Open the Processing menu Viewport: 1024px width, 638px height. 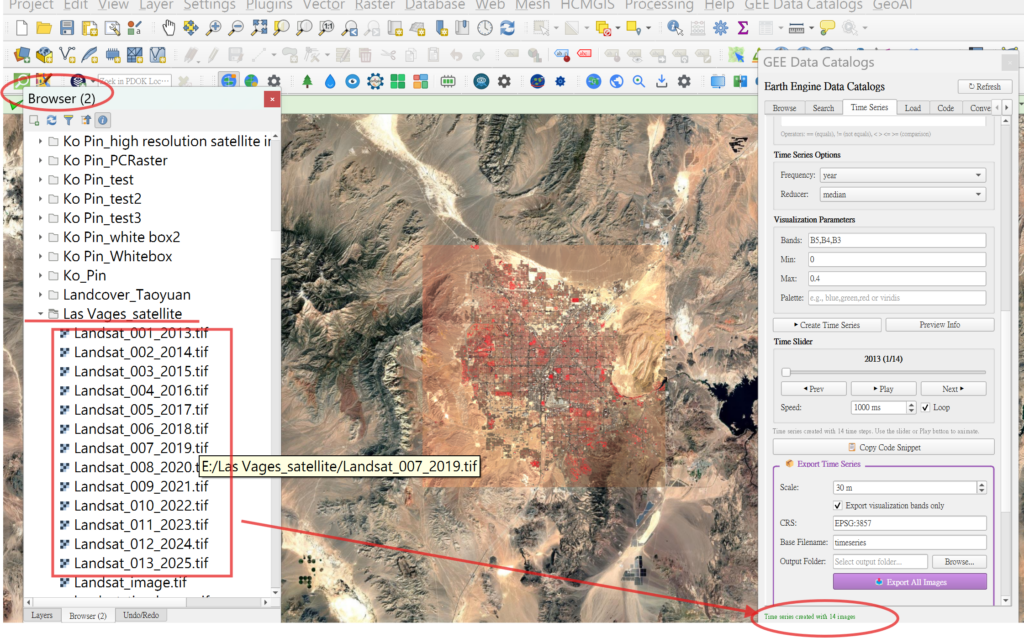pyautogui.click(x=659, y=6)
